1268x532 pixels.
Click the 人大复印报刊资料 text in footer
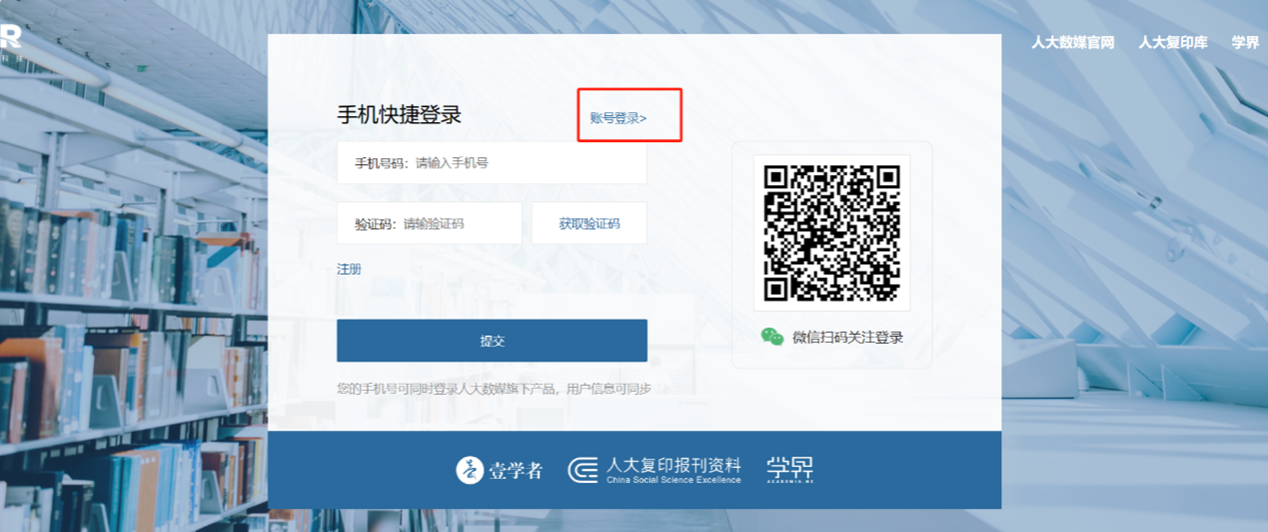(673, 466)
